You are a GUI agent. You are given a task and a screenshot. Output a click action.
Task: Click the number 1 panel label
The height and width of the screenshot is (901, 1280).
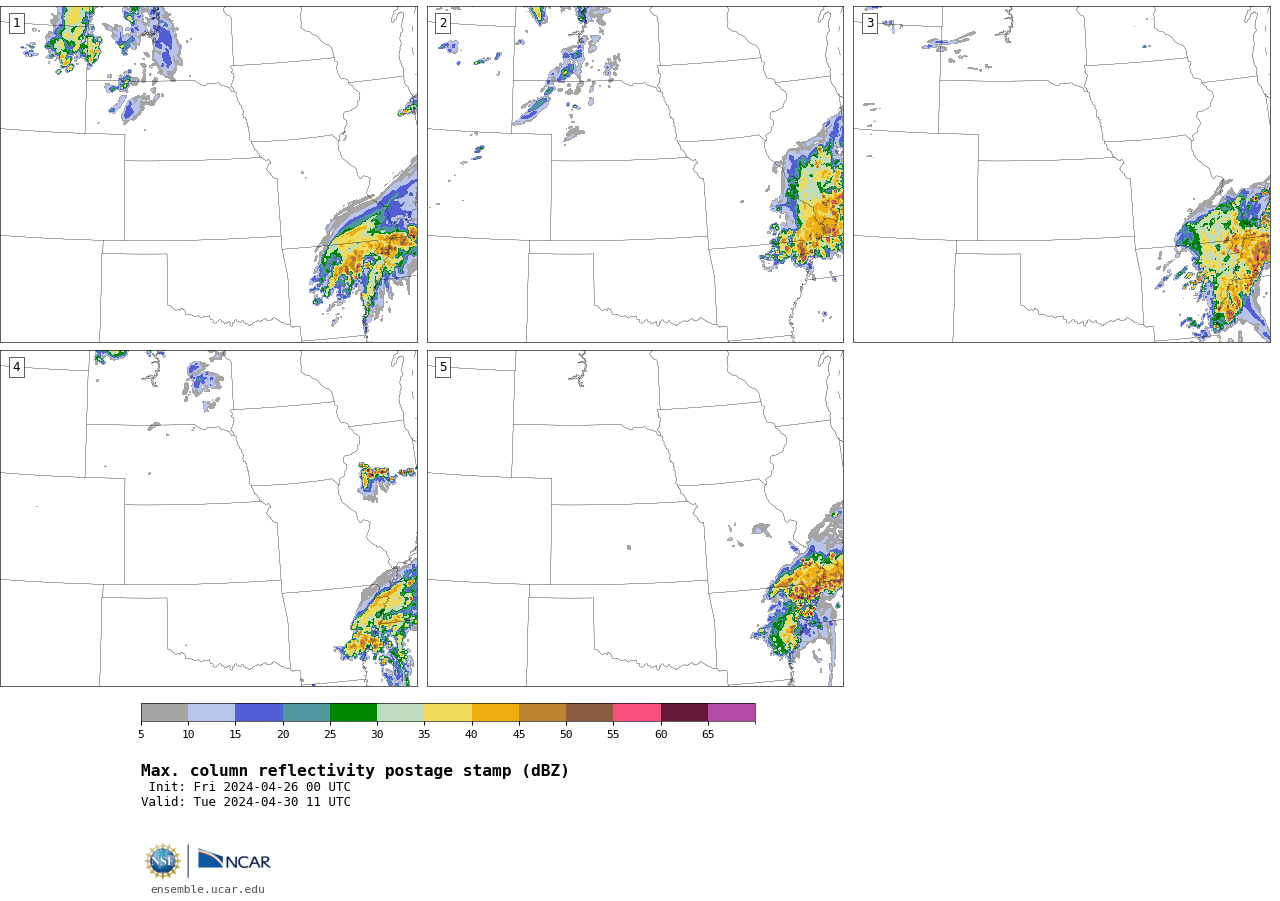[16, 23]
